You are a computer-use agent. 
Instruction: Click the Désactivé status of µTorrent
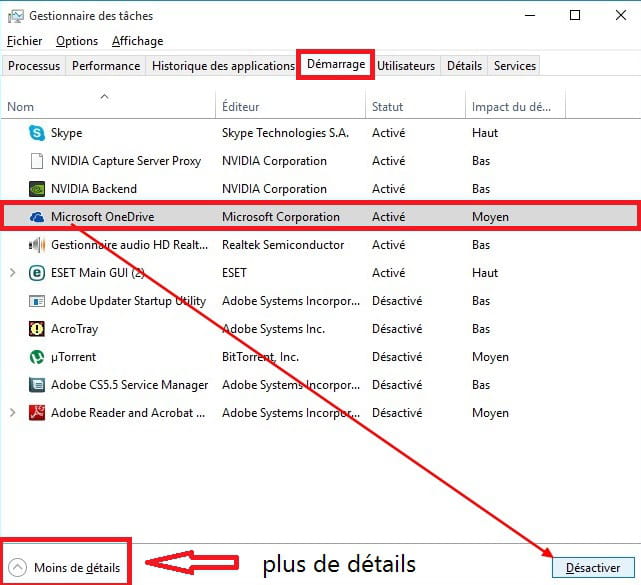pyautogui.click(x=397, y=357)
